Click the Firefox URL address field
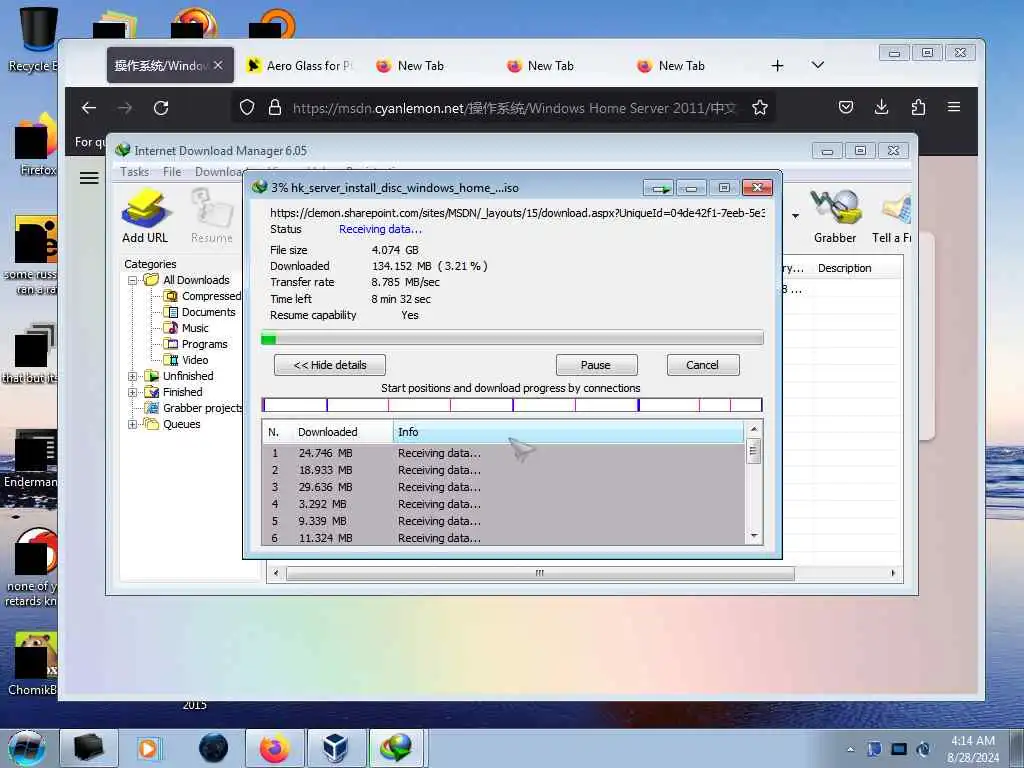Screen dimensions: 1024x768 point(513,108)
